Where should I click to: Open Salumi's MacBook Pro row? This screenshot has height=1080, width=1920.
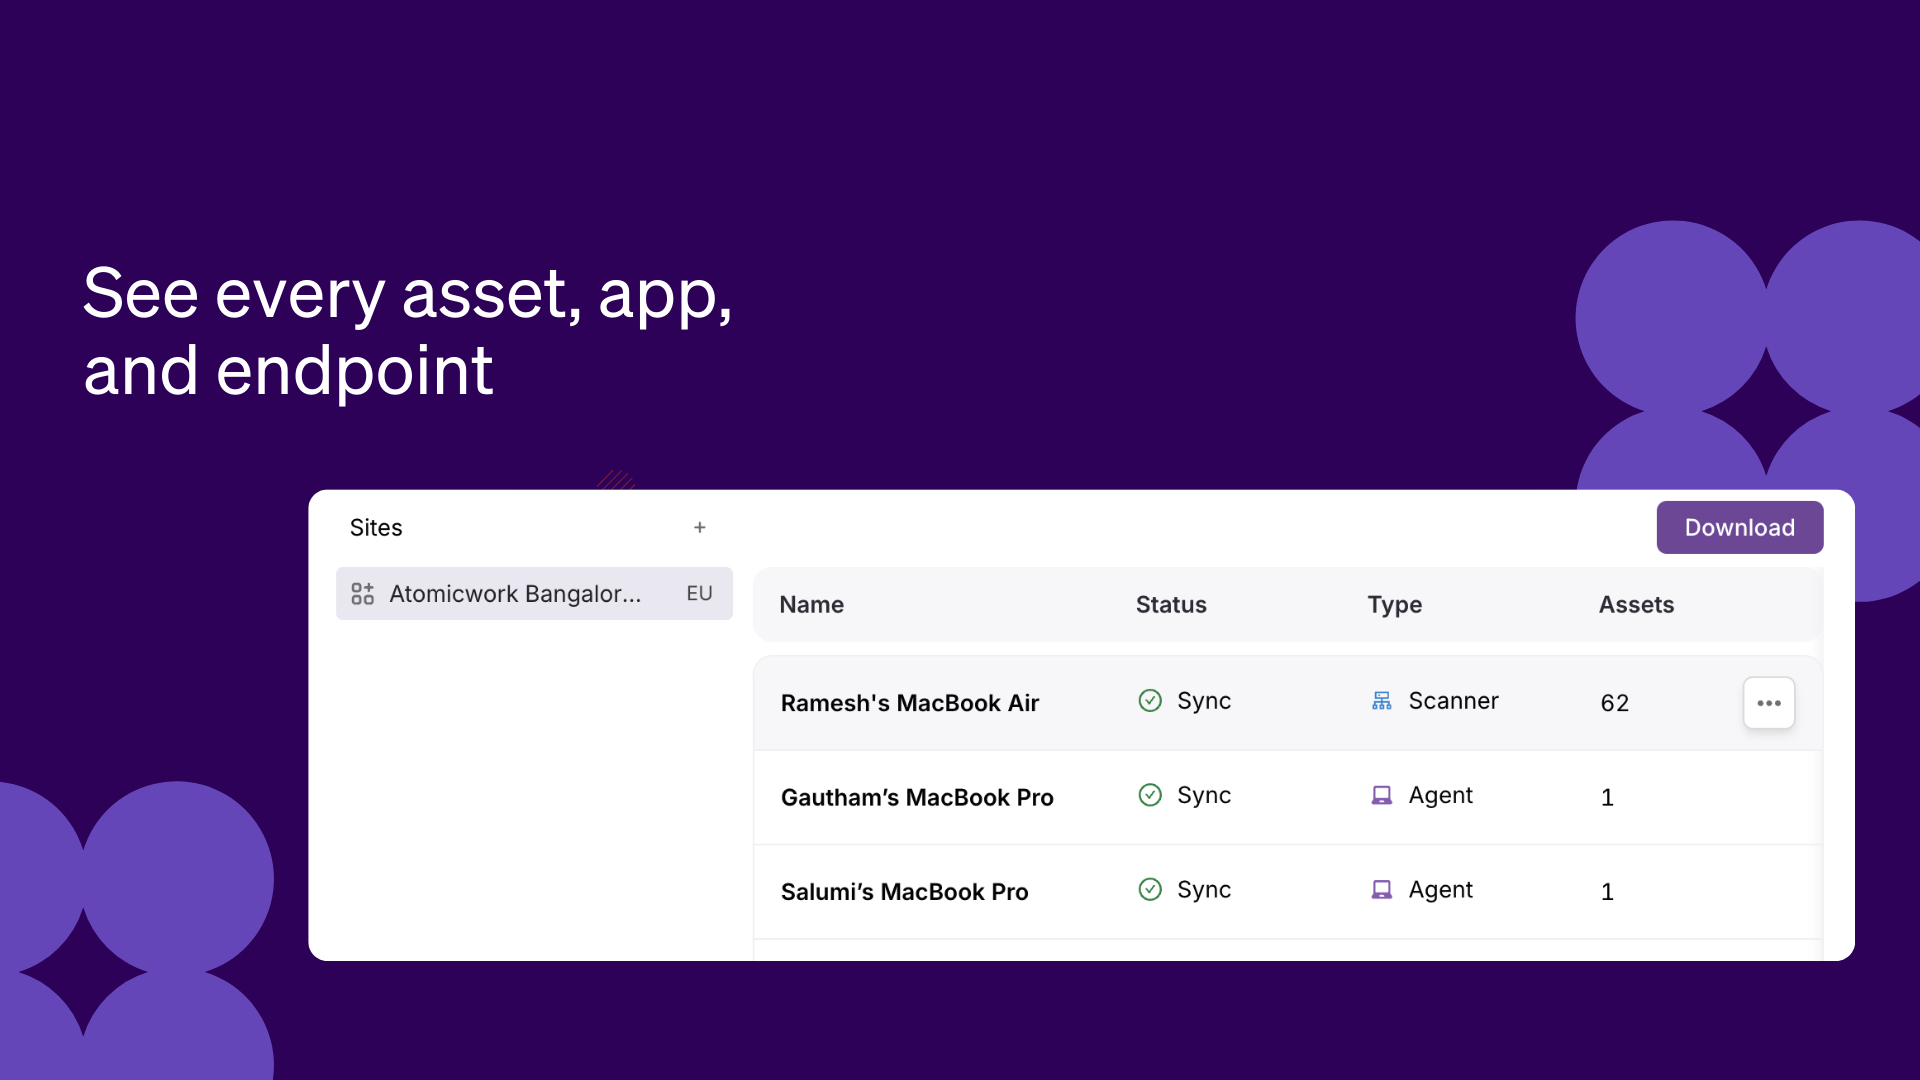coord(1288,891)
